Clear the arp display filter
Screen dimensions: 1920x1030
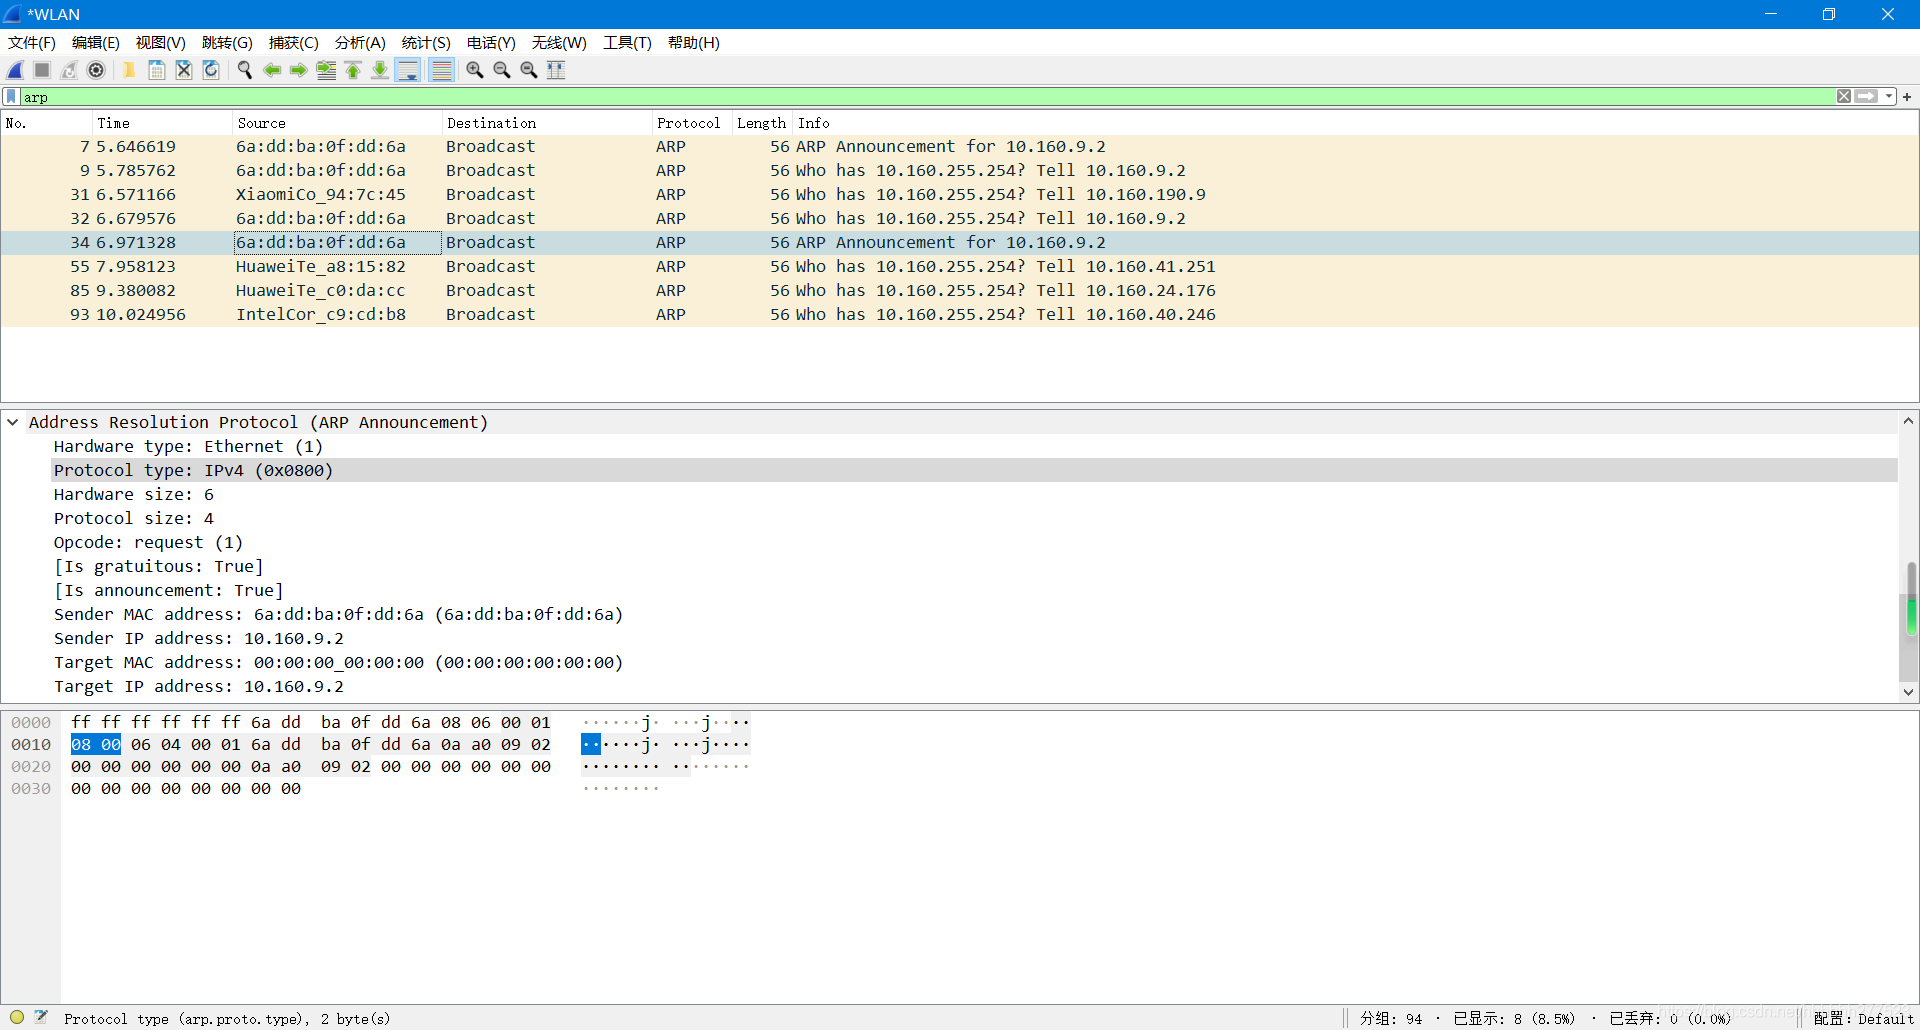tap(1844, 97)
